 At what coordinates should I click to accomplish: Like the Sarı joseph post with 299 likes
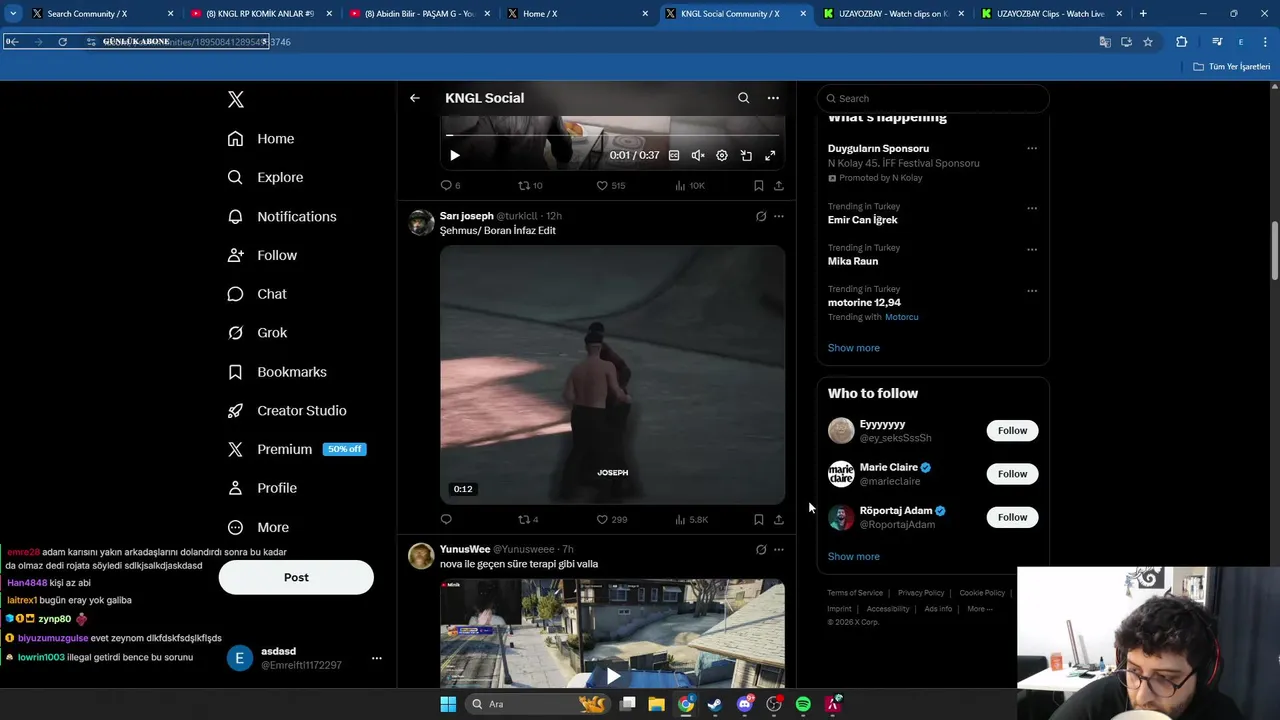(x=611, y=519)
